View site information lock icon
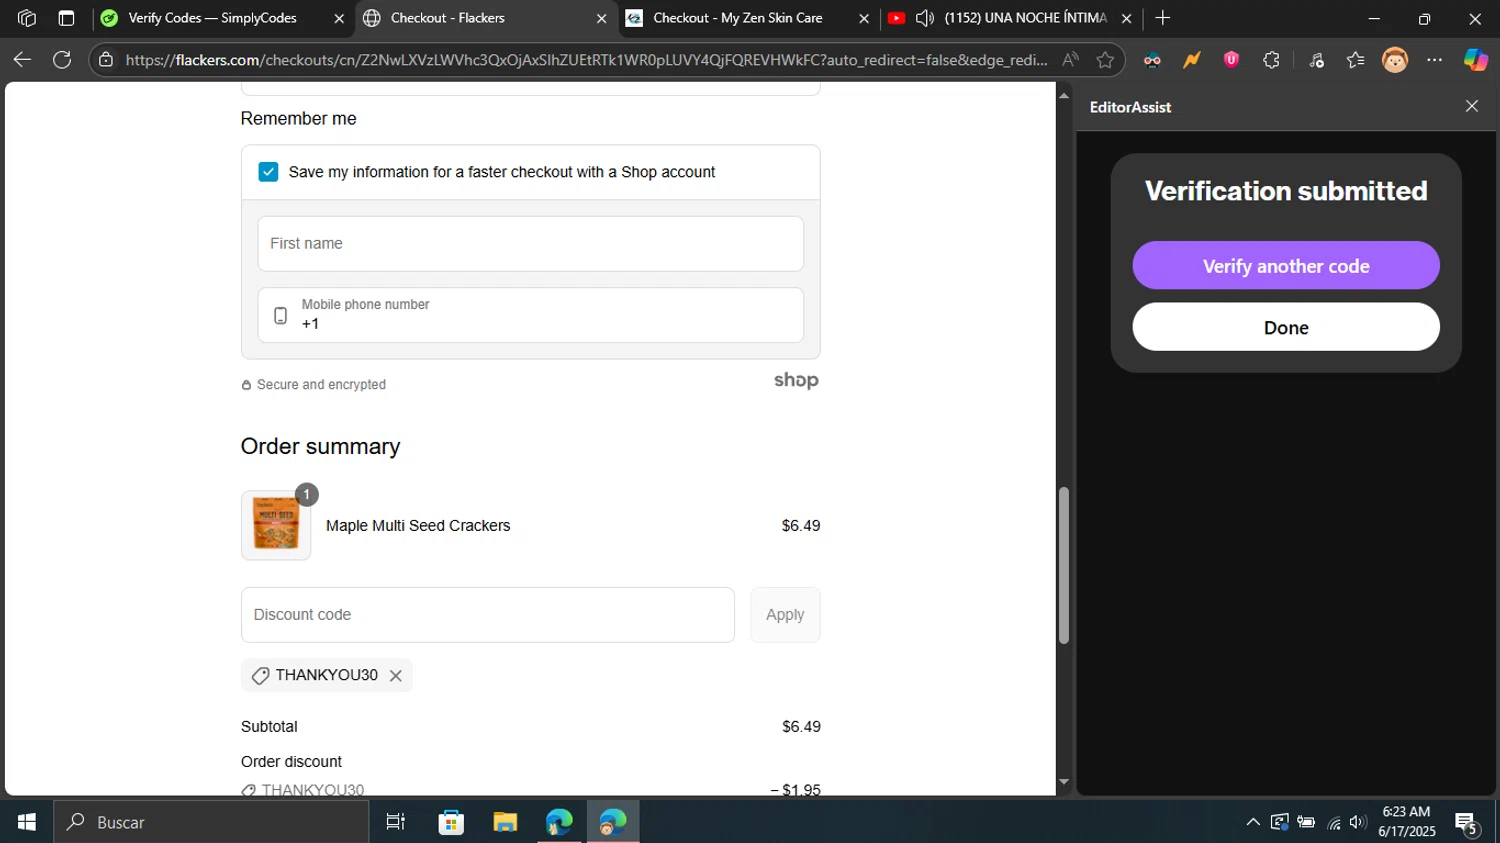Screen dimensions: 1500x843 106,60
